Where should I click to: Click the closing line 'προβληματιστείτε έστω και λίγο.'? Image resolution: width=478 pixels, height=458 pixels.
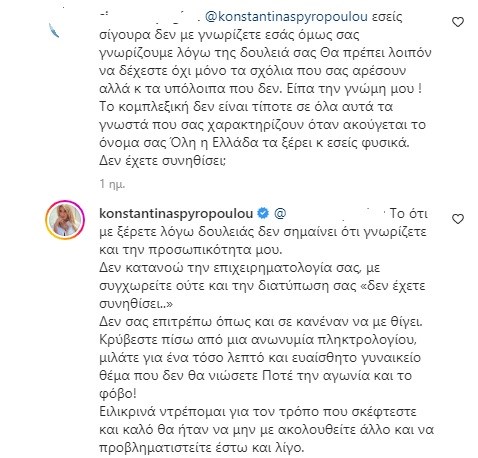202,448
